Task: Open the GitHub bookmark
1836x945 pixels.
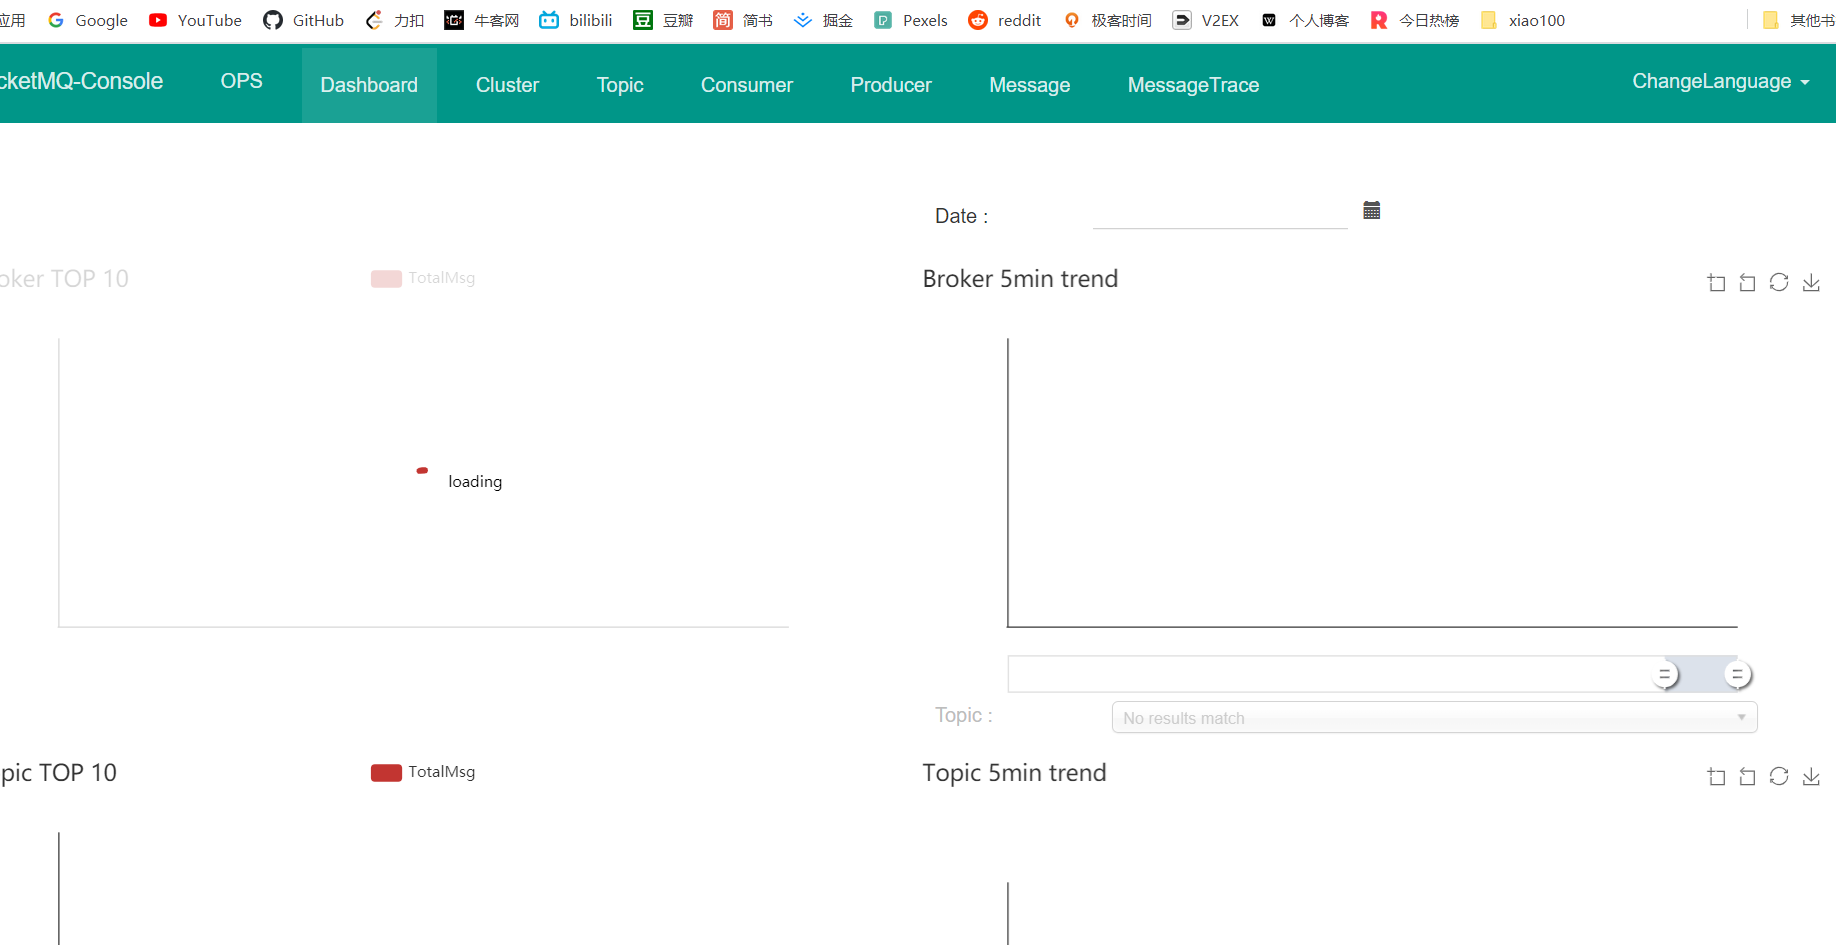Action: coord(304,20)
